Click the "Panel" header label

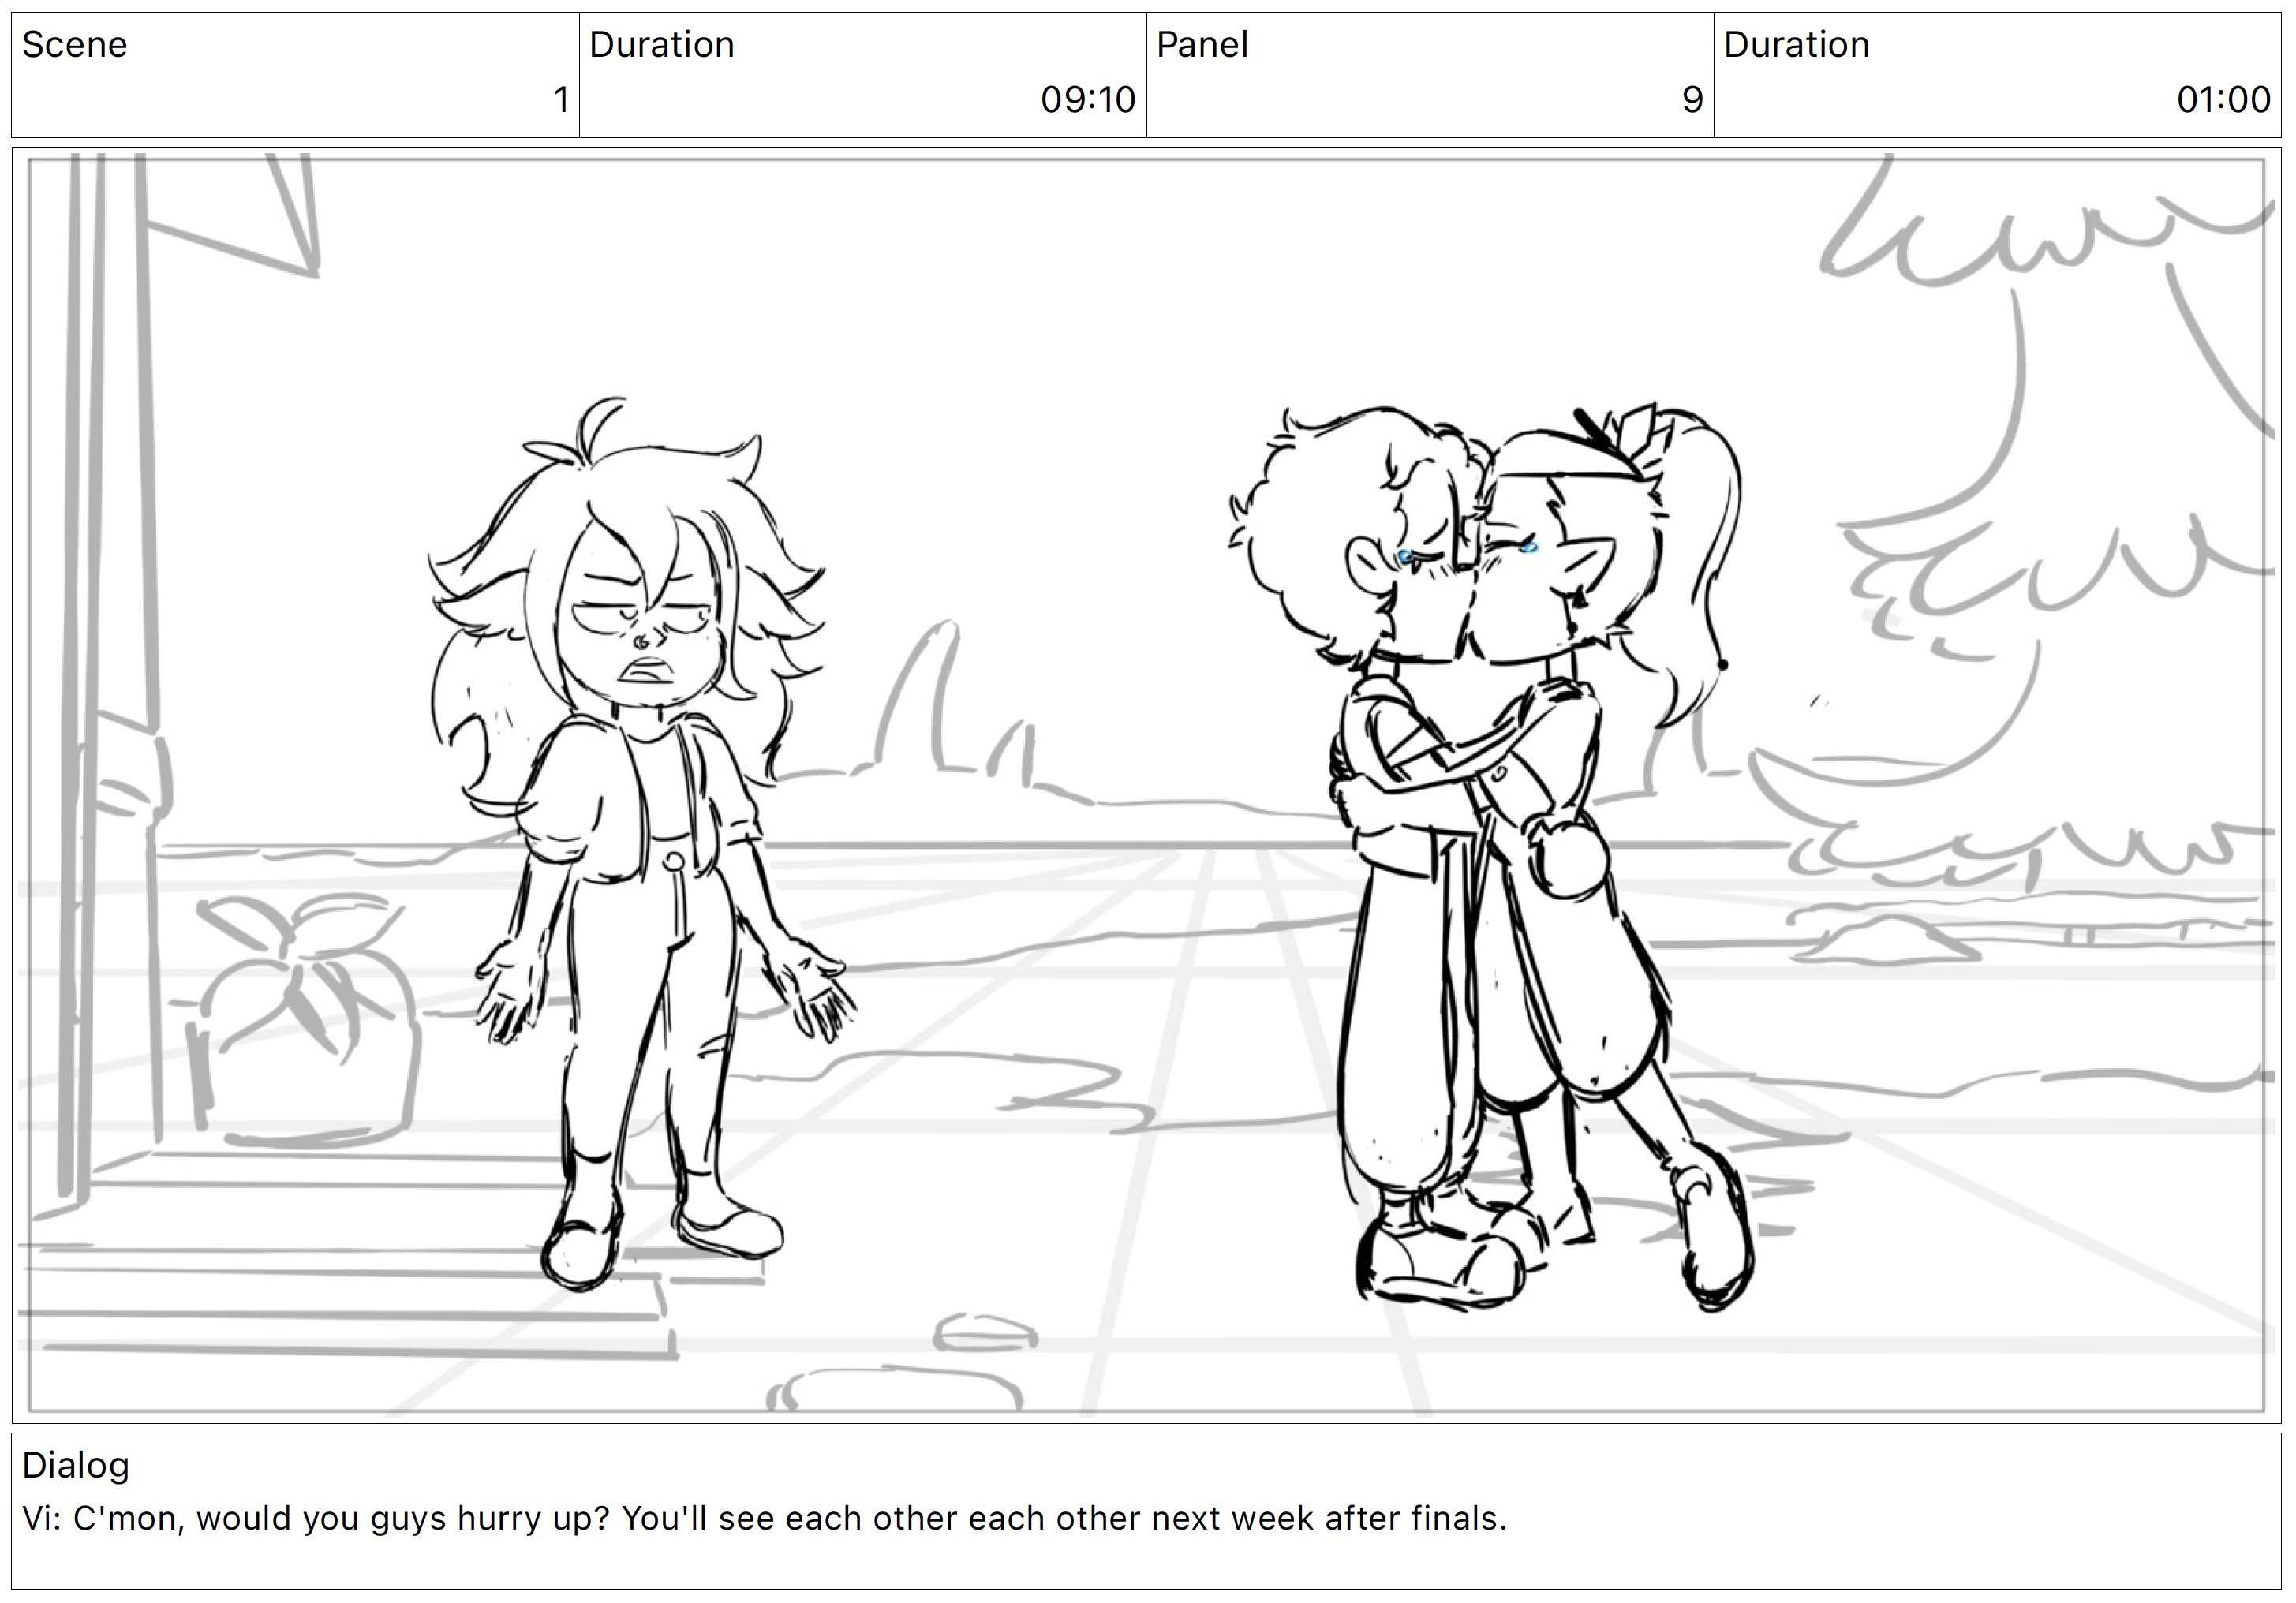point(1202,45)
